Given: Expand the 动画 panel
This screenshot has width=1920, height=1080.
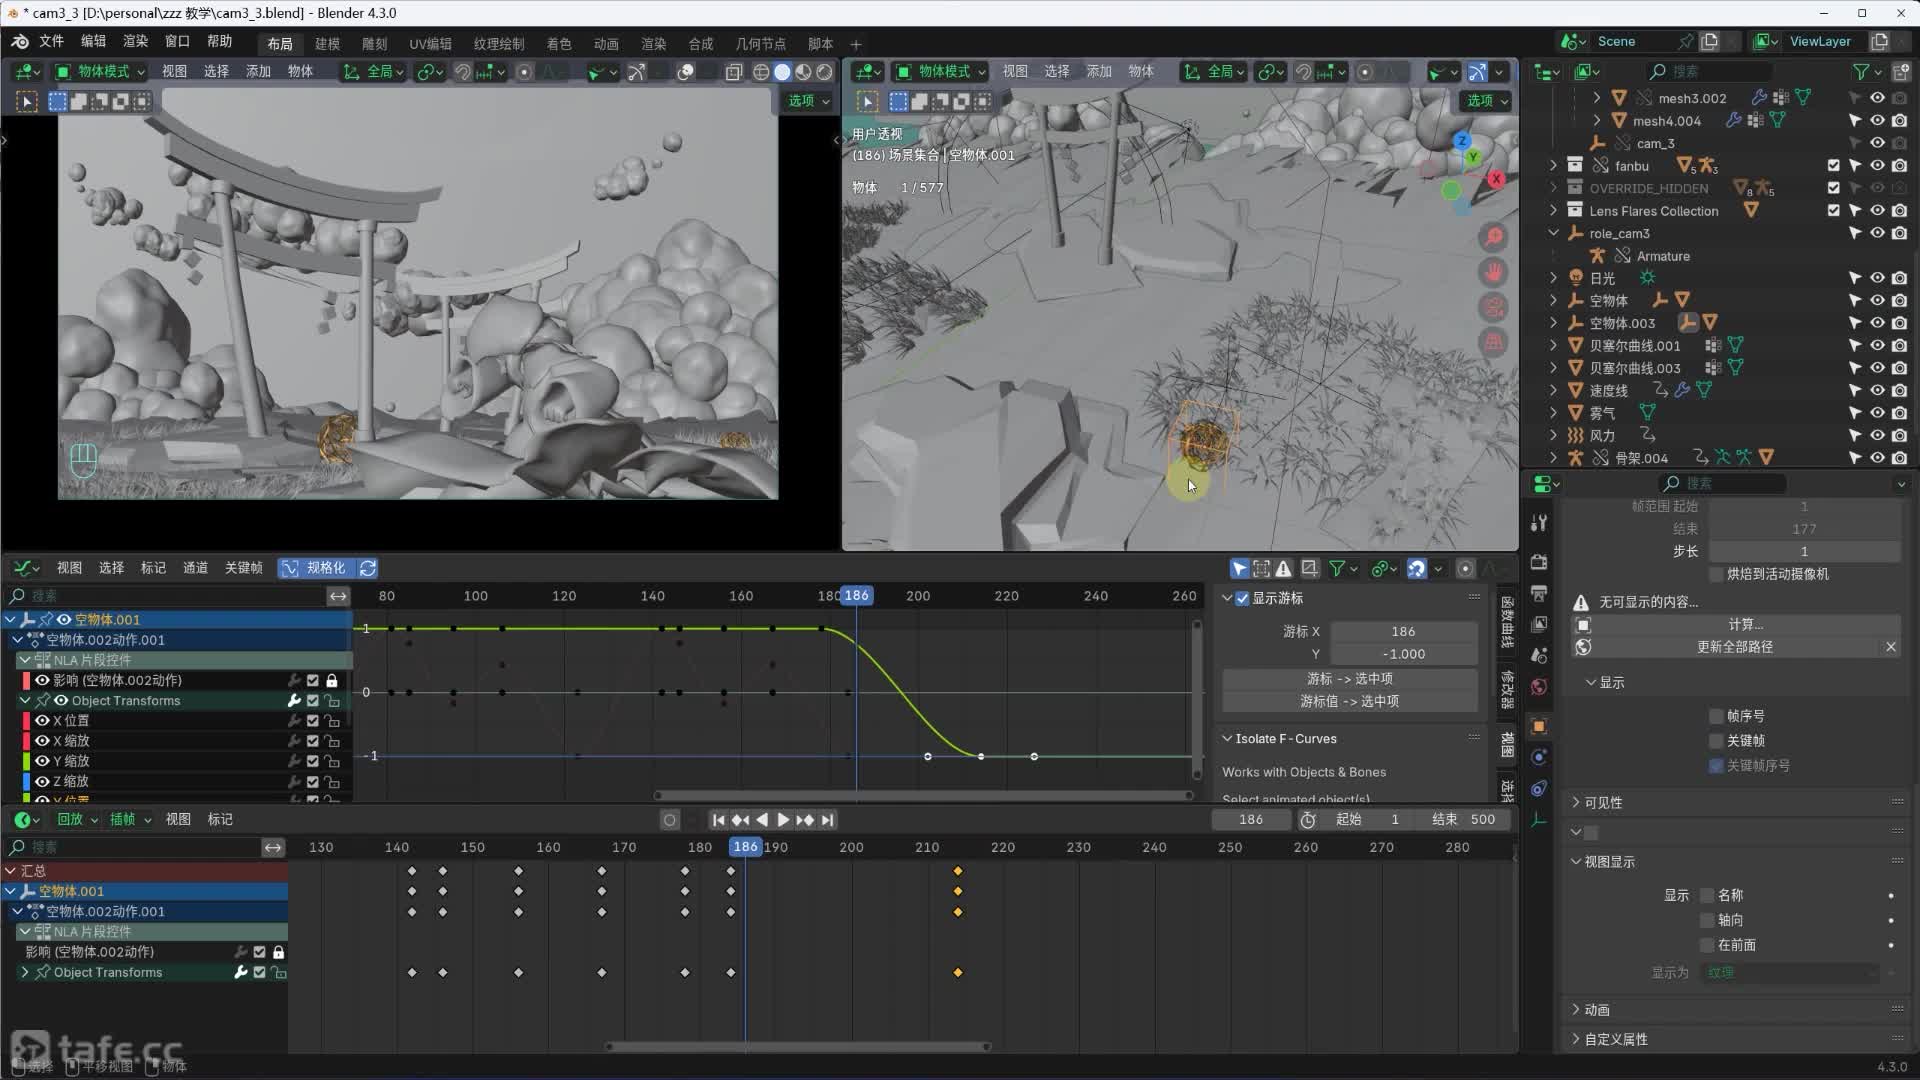Looking at the screenshot, I should click(x=1596, y=1010).
